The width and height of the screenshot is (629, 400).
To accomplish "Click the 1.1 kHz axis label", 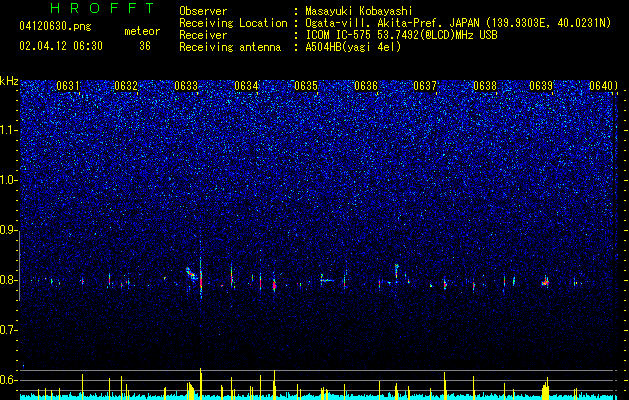I will click(8, 130).
